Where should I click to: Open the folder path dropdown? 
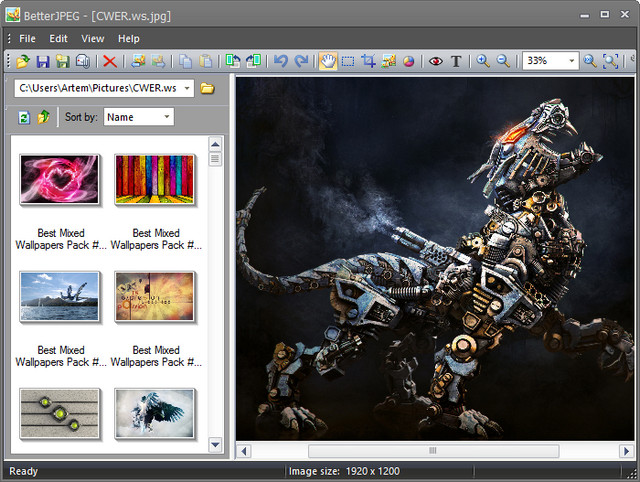(x=187, y=88)
